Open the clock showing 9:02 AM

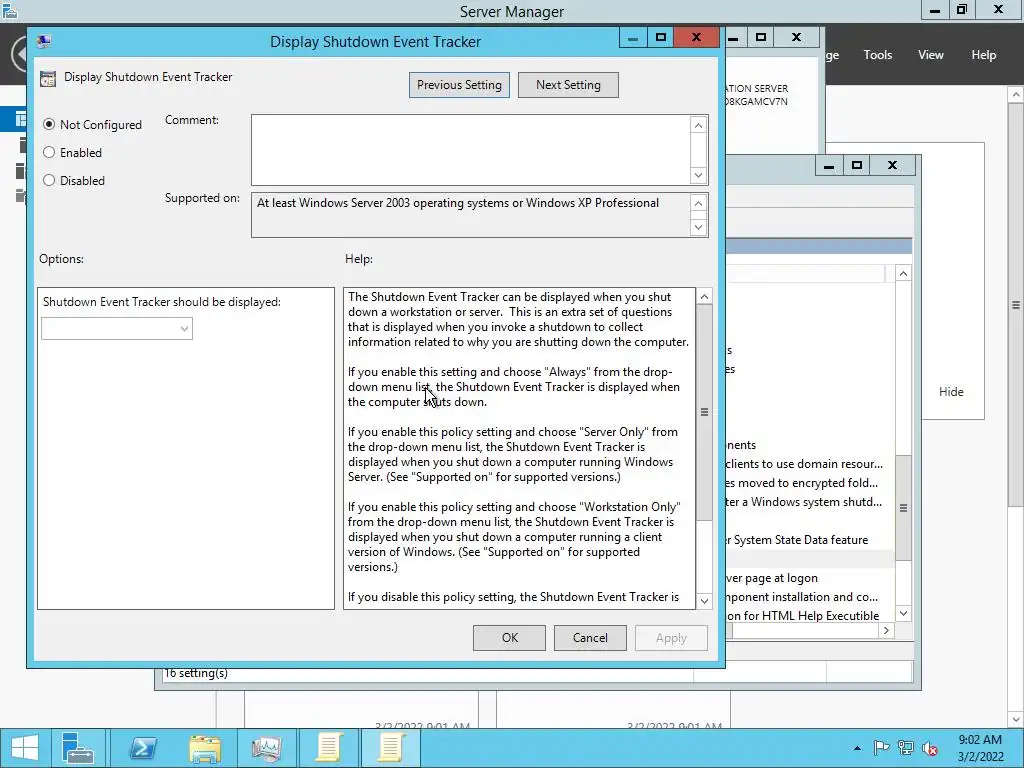(x=980, y=748)
